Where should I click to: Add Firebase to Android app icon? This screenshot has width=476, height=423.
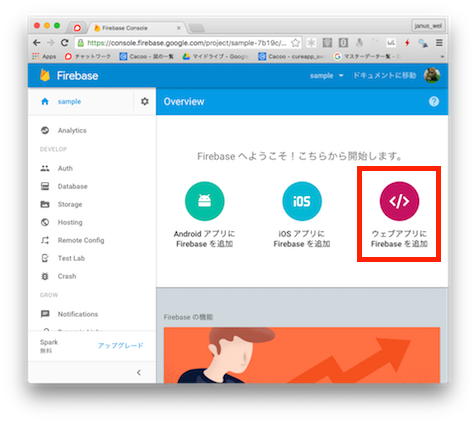pyautogui.click(x=205, y=201)
